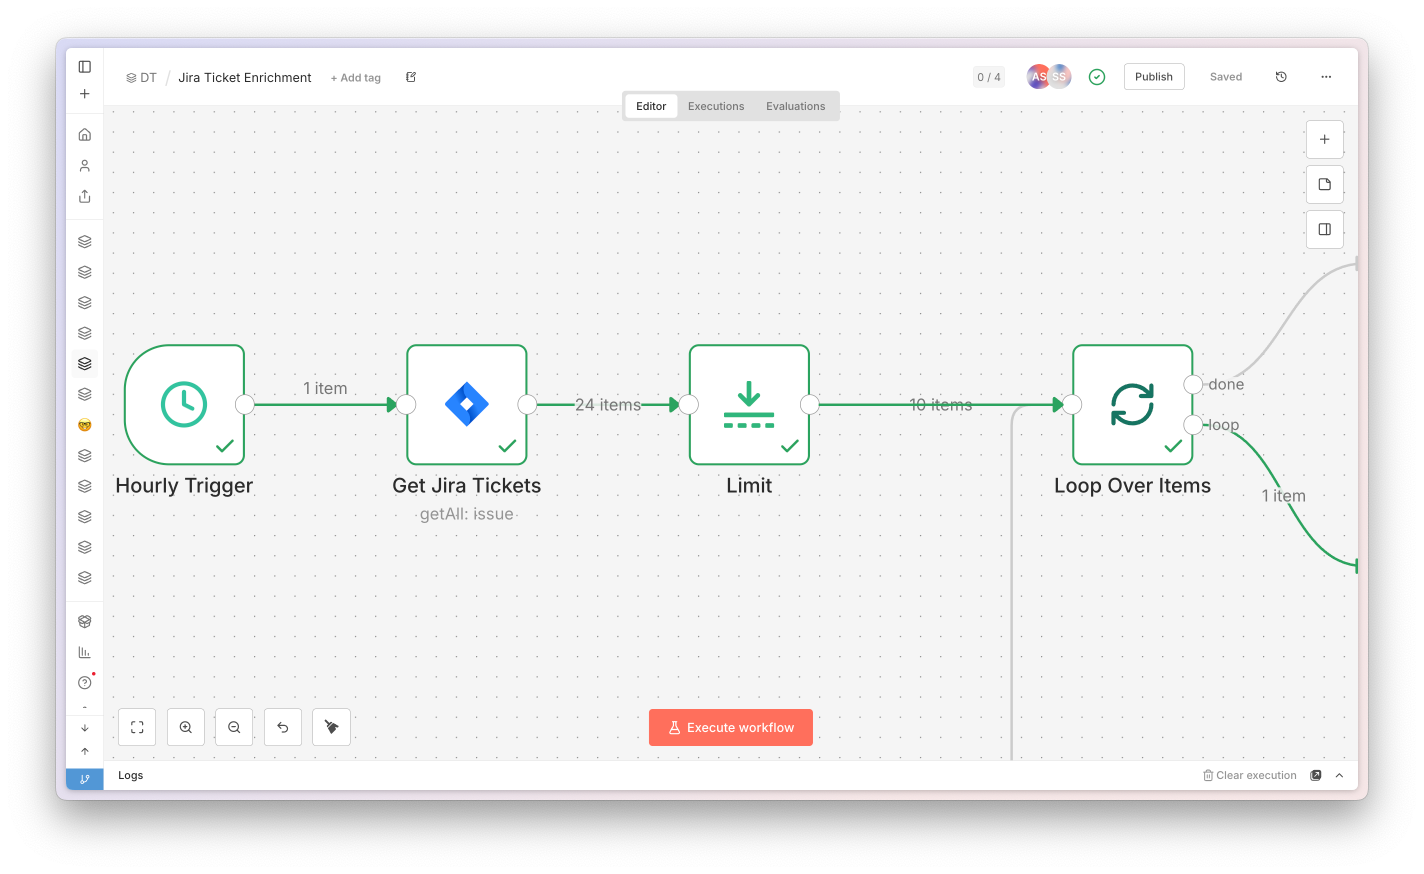The image size is (1424, 874).
Task: Select the Get Jira Tickets node
Action: coord(467,405)
